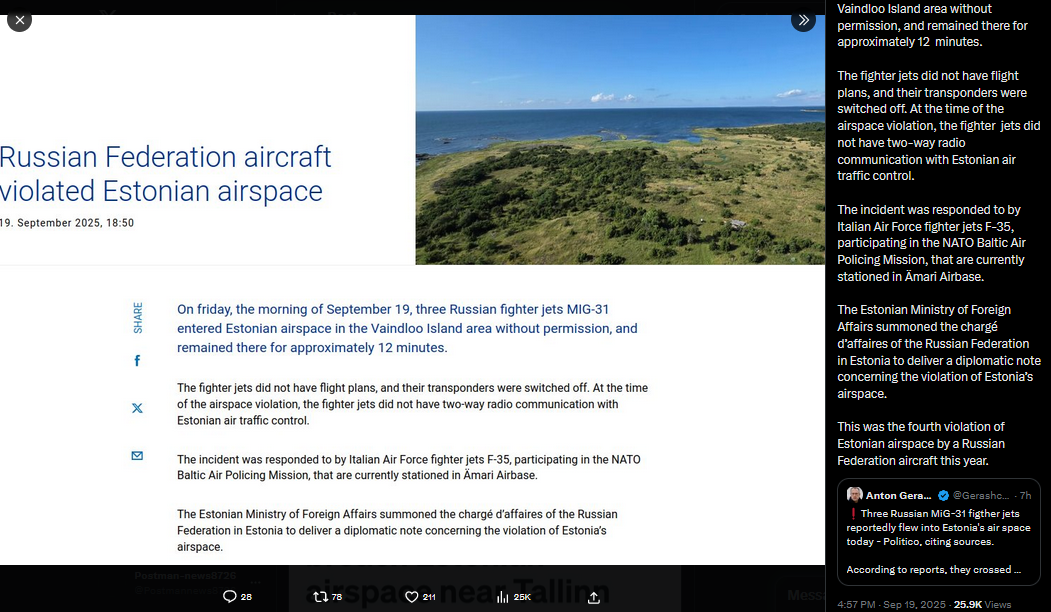Click the 7h timestamp in quoted tweet
1051x612 pixels.
(1026, 495)
